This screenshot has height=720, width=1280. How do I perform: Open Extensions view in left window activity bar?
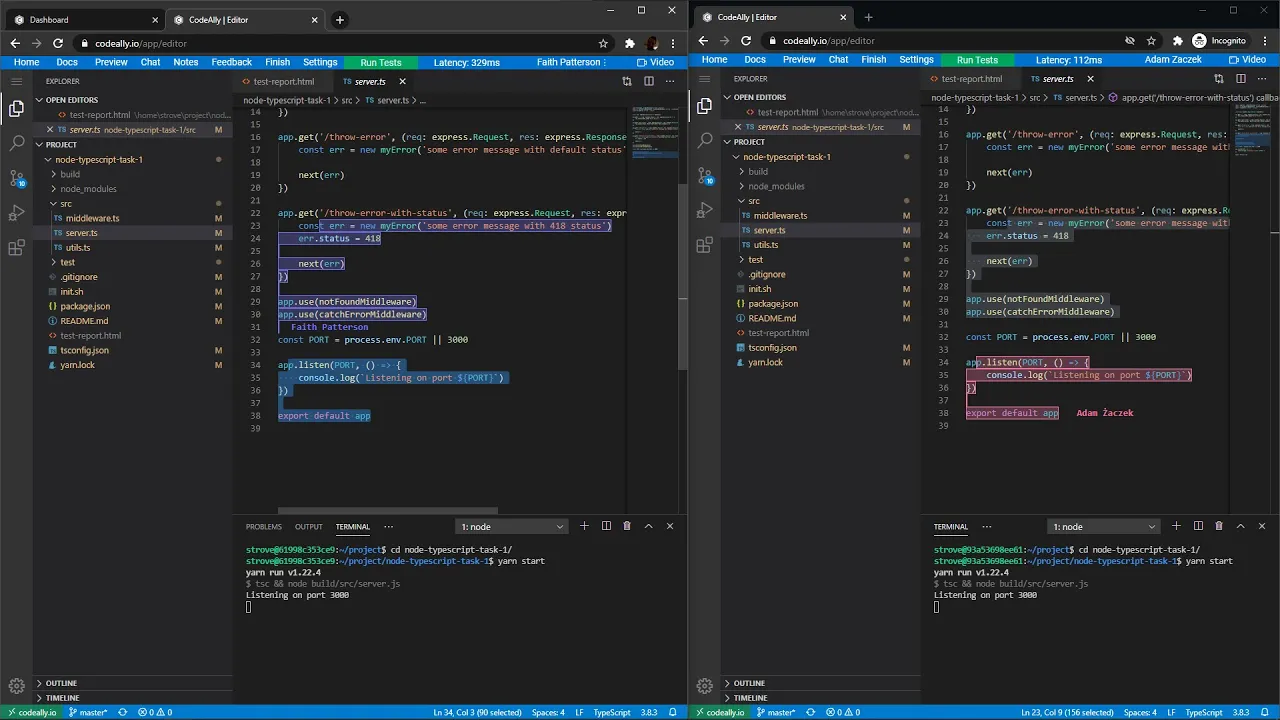16,248
